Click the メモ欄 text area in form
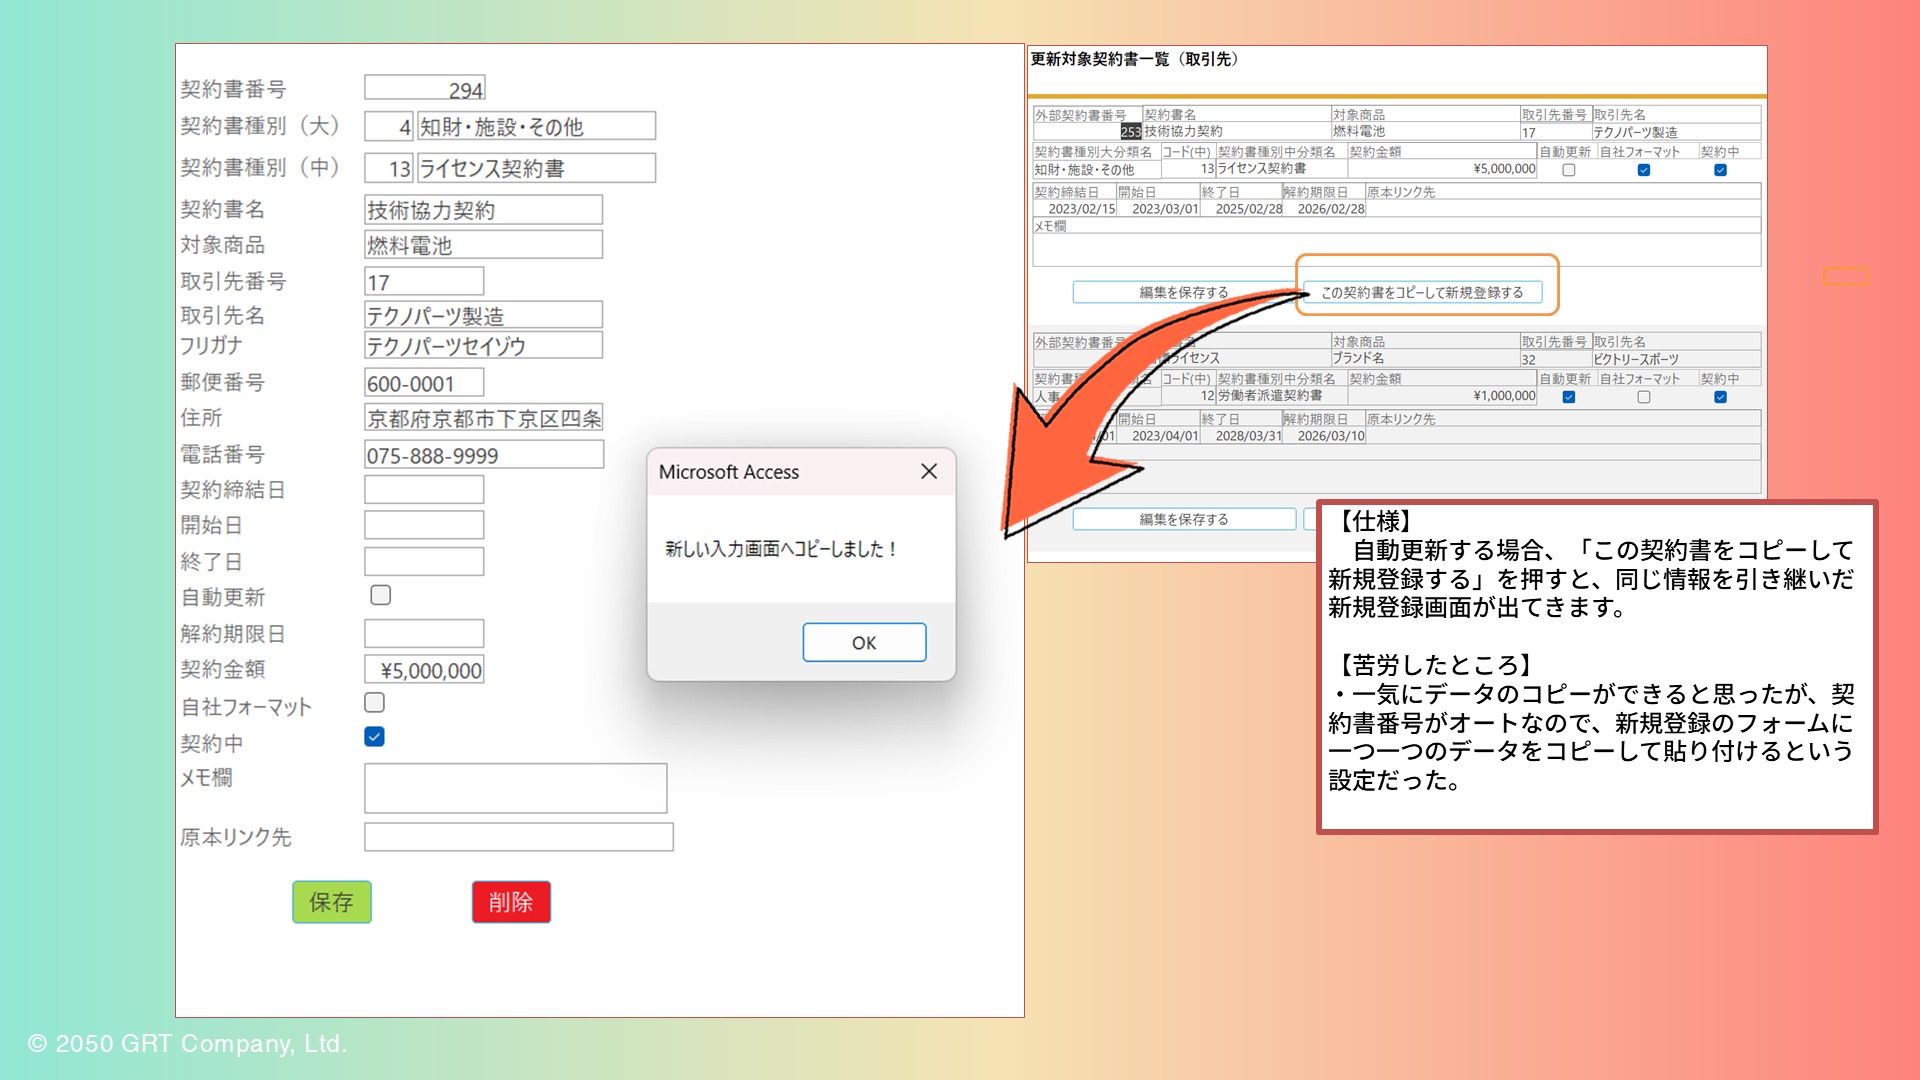 (515, 788)
